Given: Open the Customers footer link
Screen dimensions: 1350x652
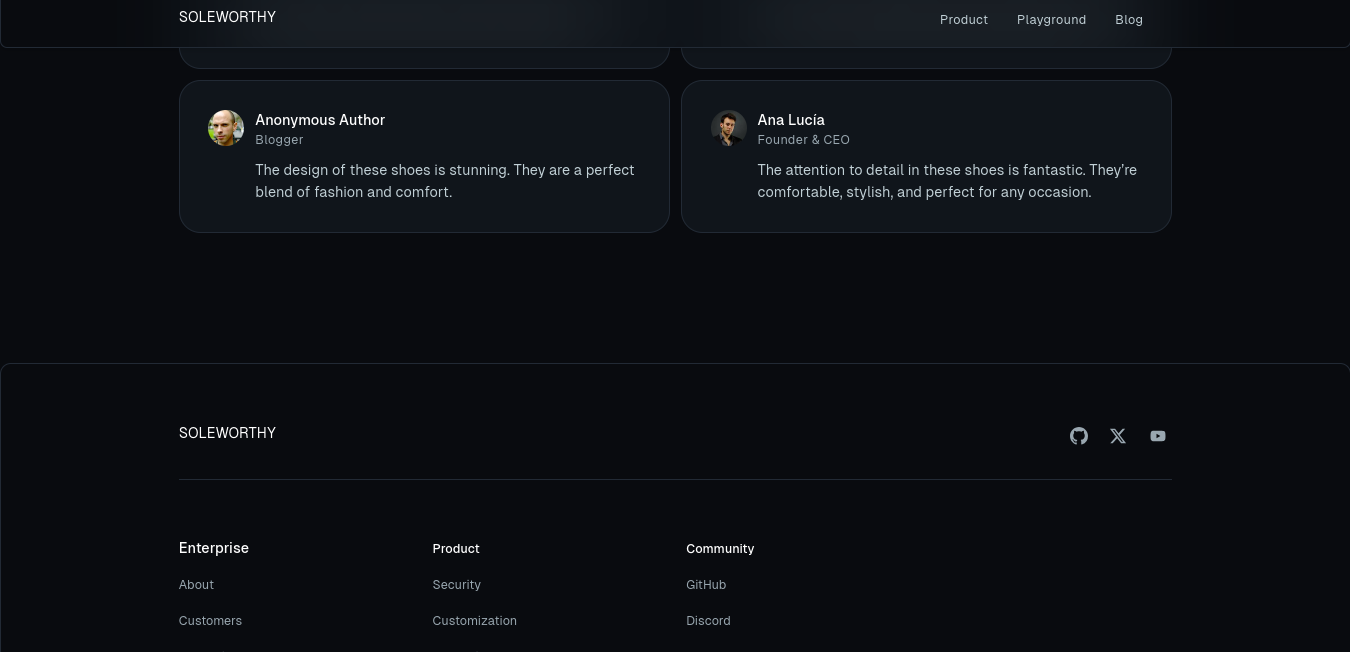Looking at the screenshot, I should coord(210,621).
